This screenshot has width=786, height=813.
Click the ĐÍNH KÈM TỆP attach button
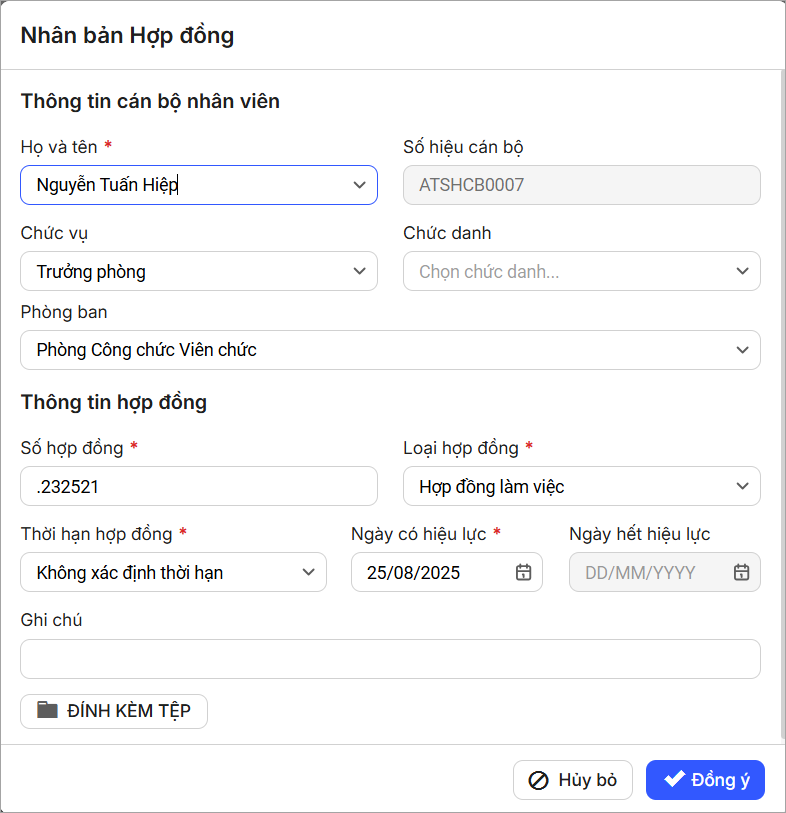[114, 711]
